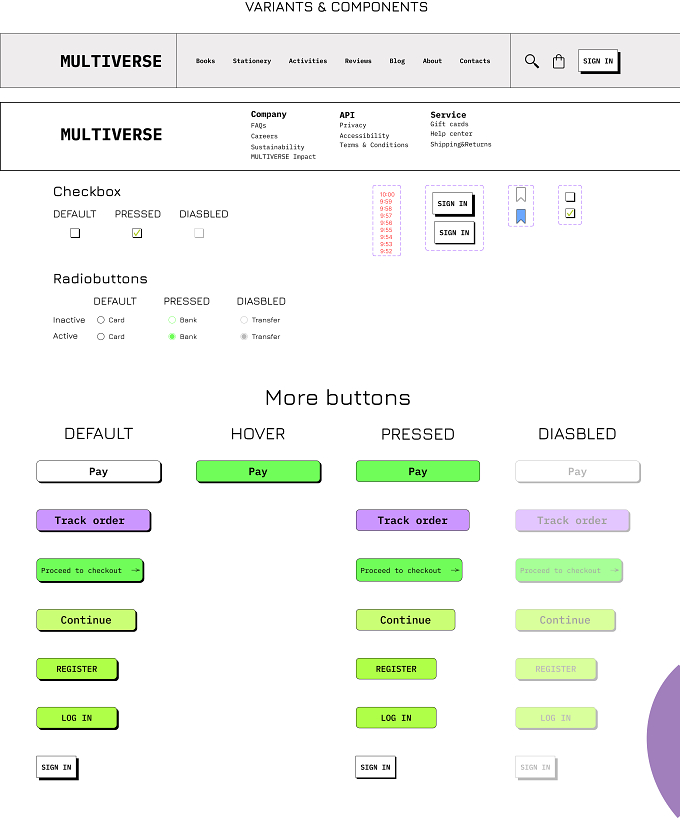Click the outlined bookmark icon
The image size is (680, 818).
tap(521, 195)
